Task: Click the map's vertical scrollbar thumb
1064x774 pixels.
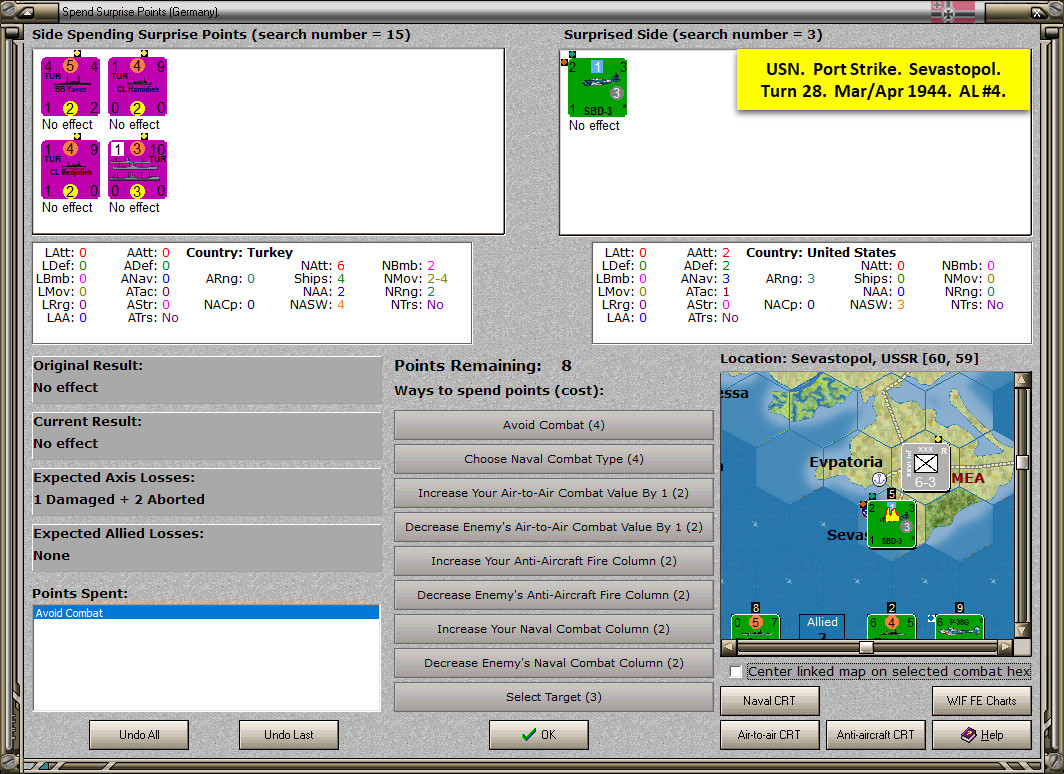Action: 1023,462
